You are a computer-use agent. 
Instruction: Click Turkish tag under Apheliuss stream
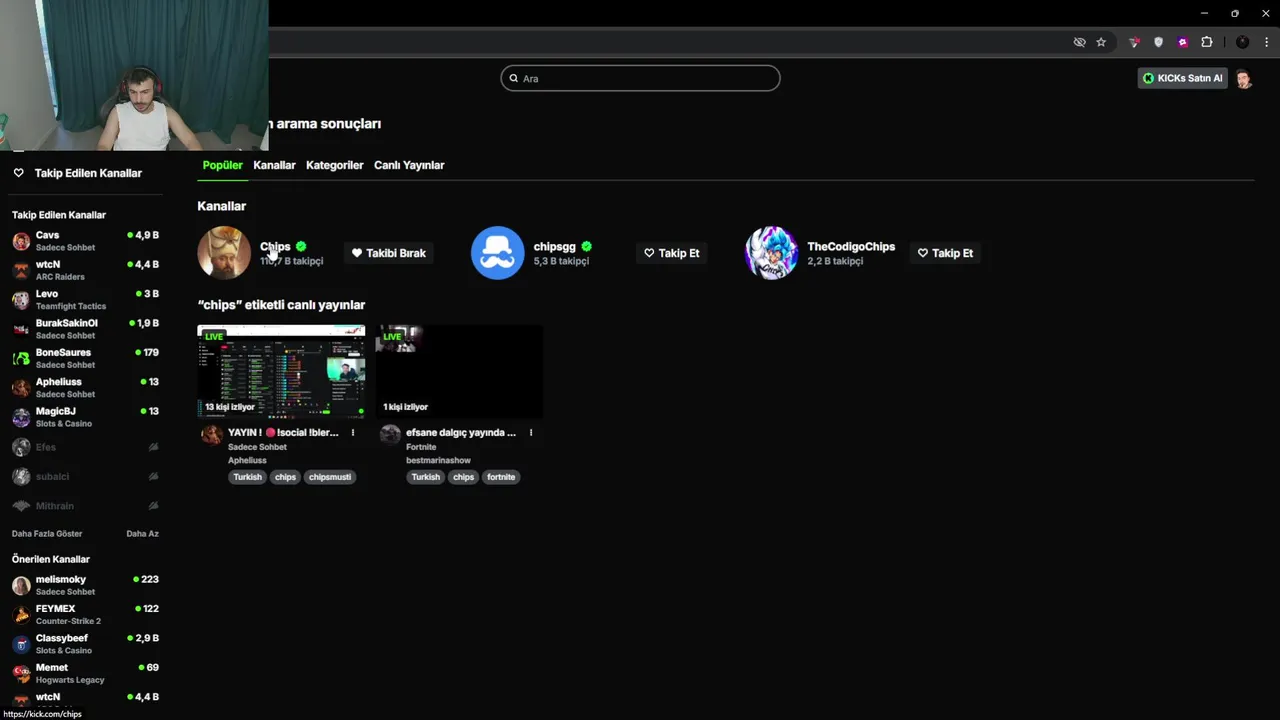247,477
